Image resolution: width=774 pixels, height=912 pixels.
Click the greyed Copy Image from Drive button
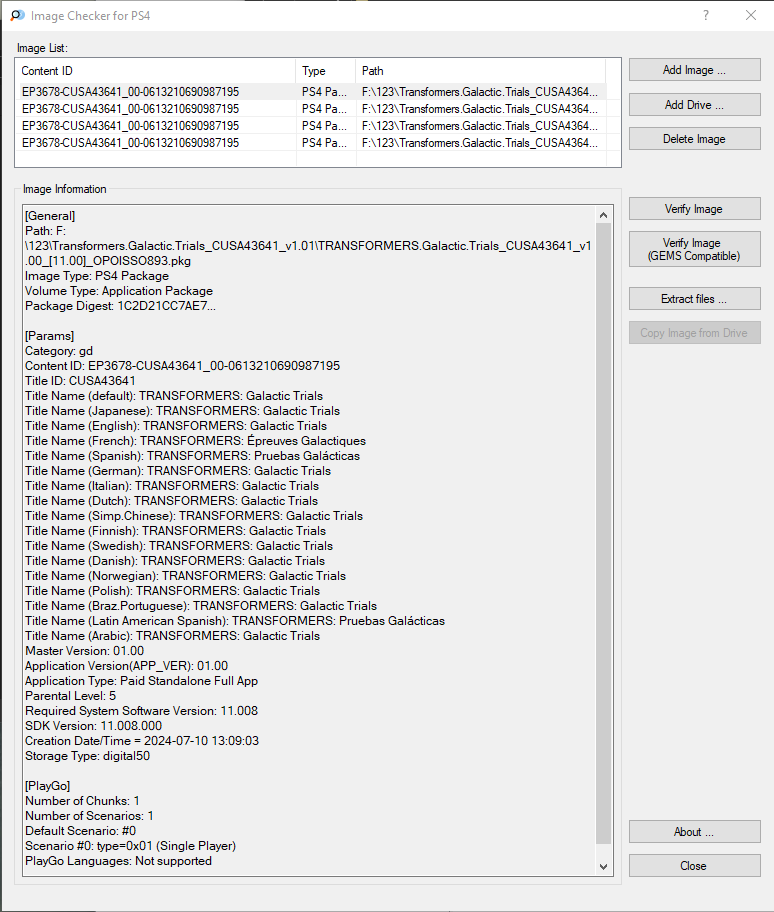point(694,333)
